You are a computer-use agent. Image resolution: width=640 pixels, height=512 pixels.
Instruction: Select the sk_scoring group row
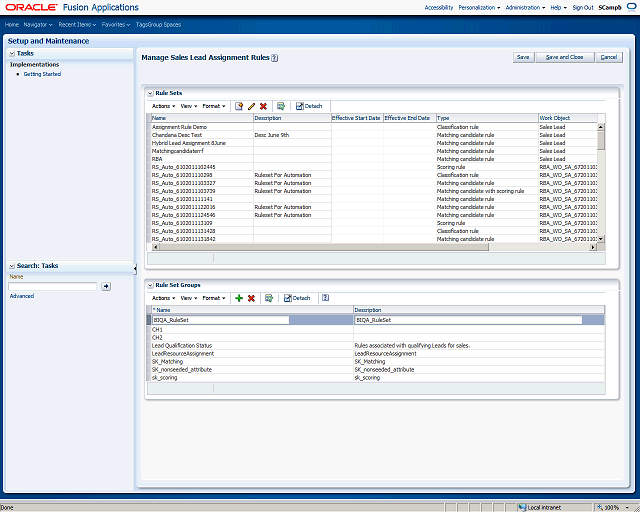(x=378, y=378)
